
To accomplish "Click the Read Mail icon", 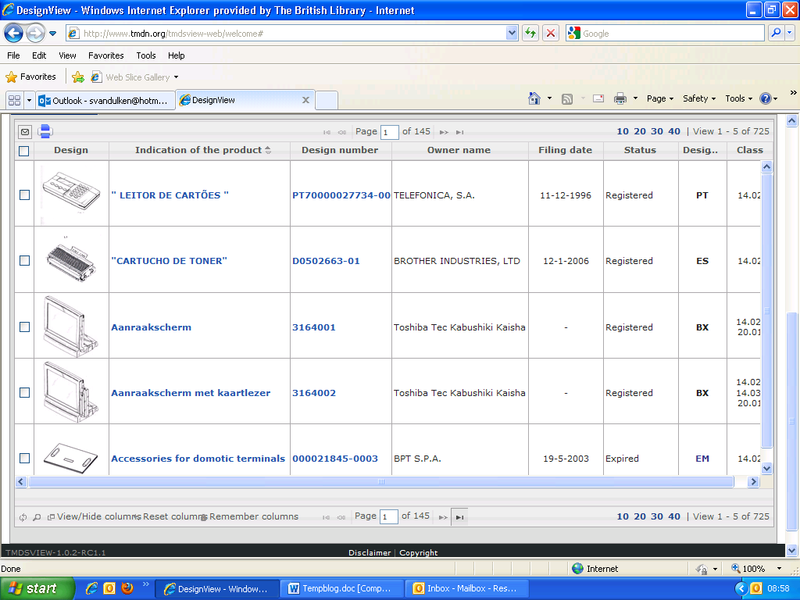I will pyautogui.click(x=598, y=98).
